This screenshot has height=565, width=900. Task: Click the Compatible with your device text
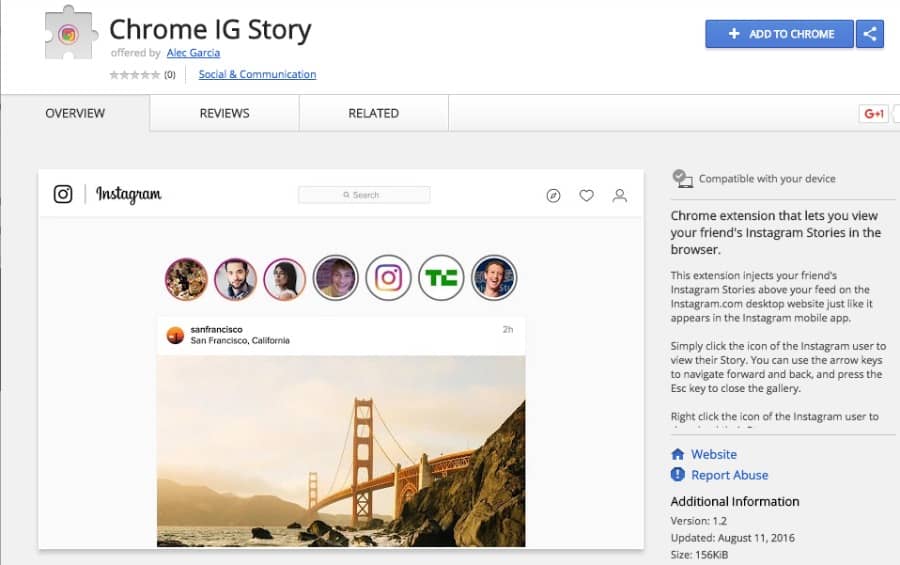pos(767,179)
